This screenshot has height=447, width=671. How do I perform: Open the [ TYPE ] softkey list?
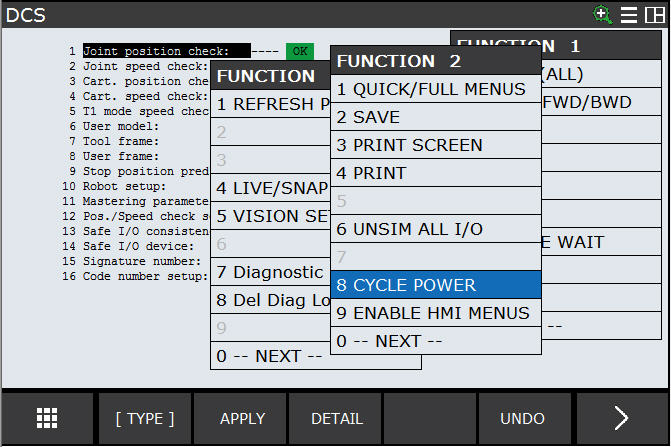[x=144, y=418]
